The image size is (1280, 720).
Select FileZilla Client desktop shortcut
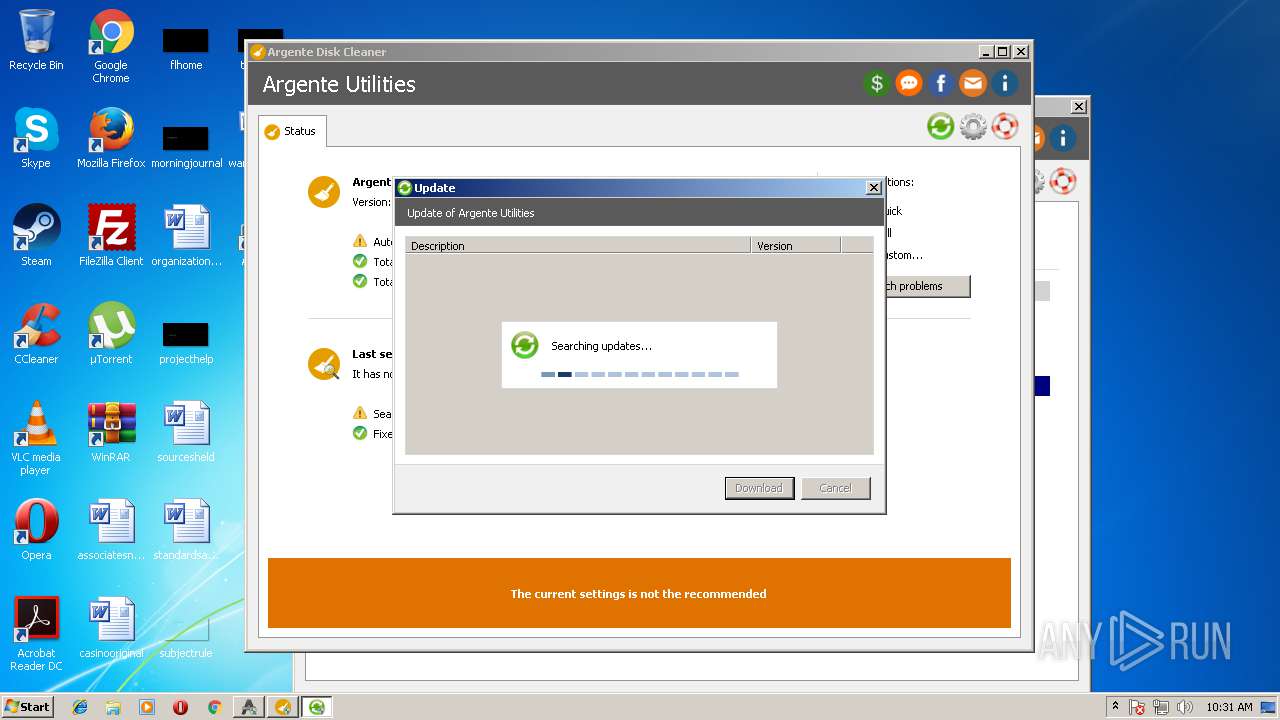[x=111, y=235]
